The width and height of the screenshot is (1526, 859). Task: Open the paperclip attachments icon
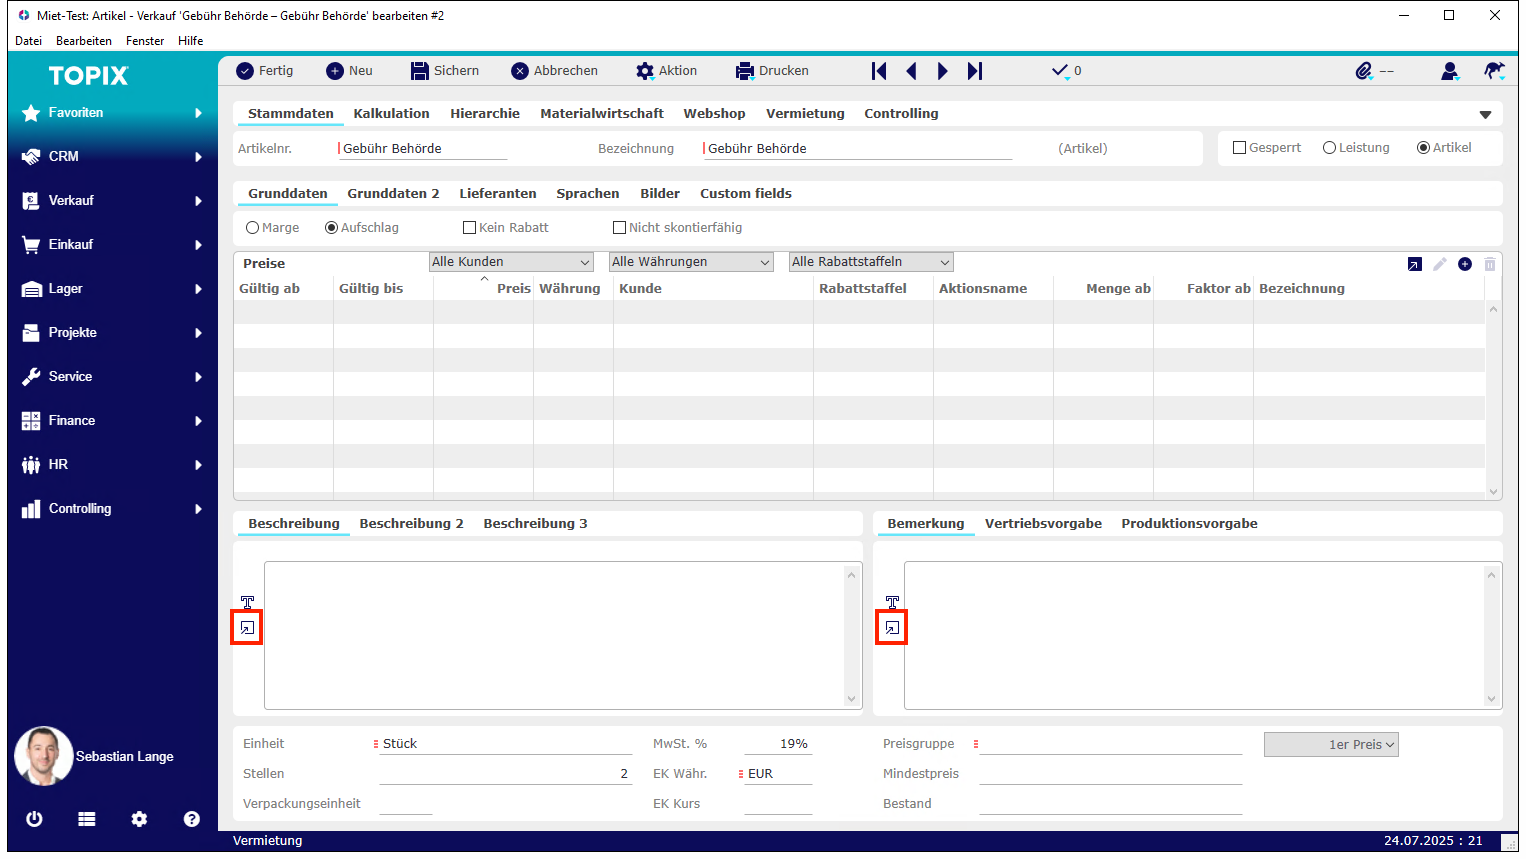click(1364, 71)
